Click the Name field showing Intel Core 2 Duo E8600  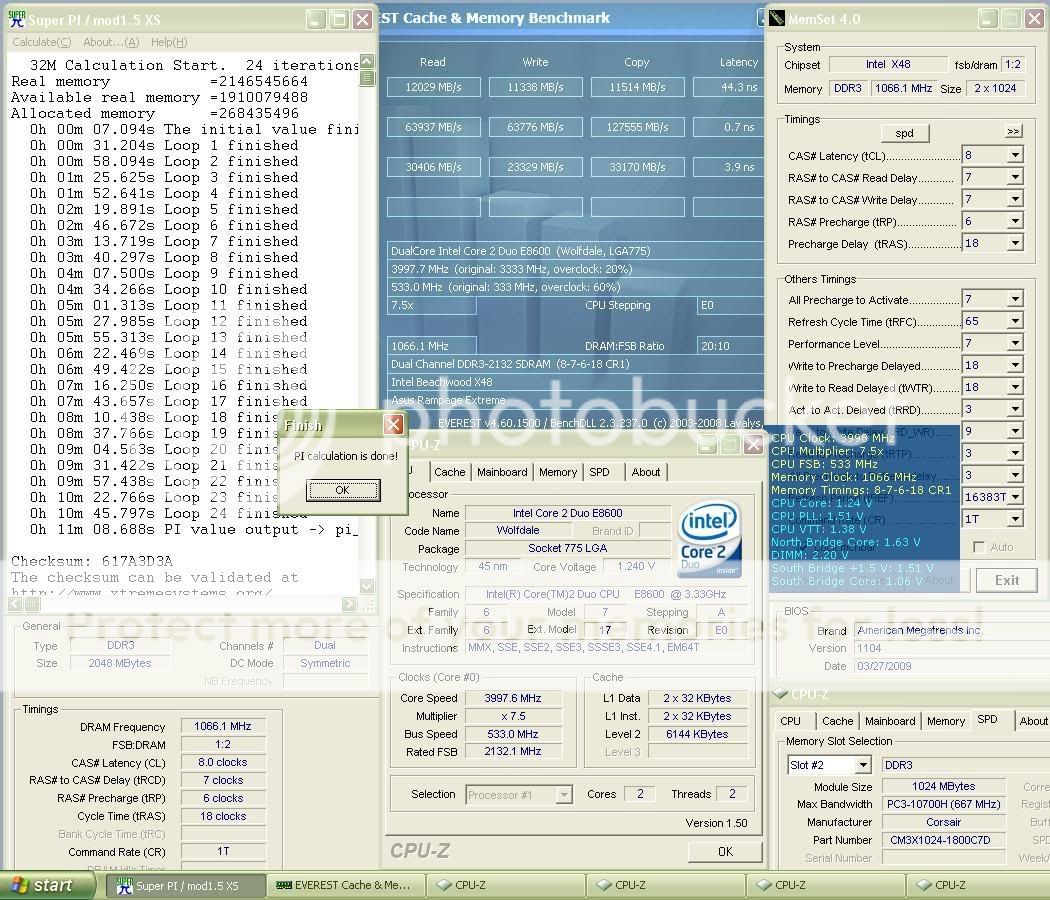[x=568, y=513]
